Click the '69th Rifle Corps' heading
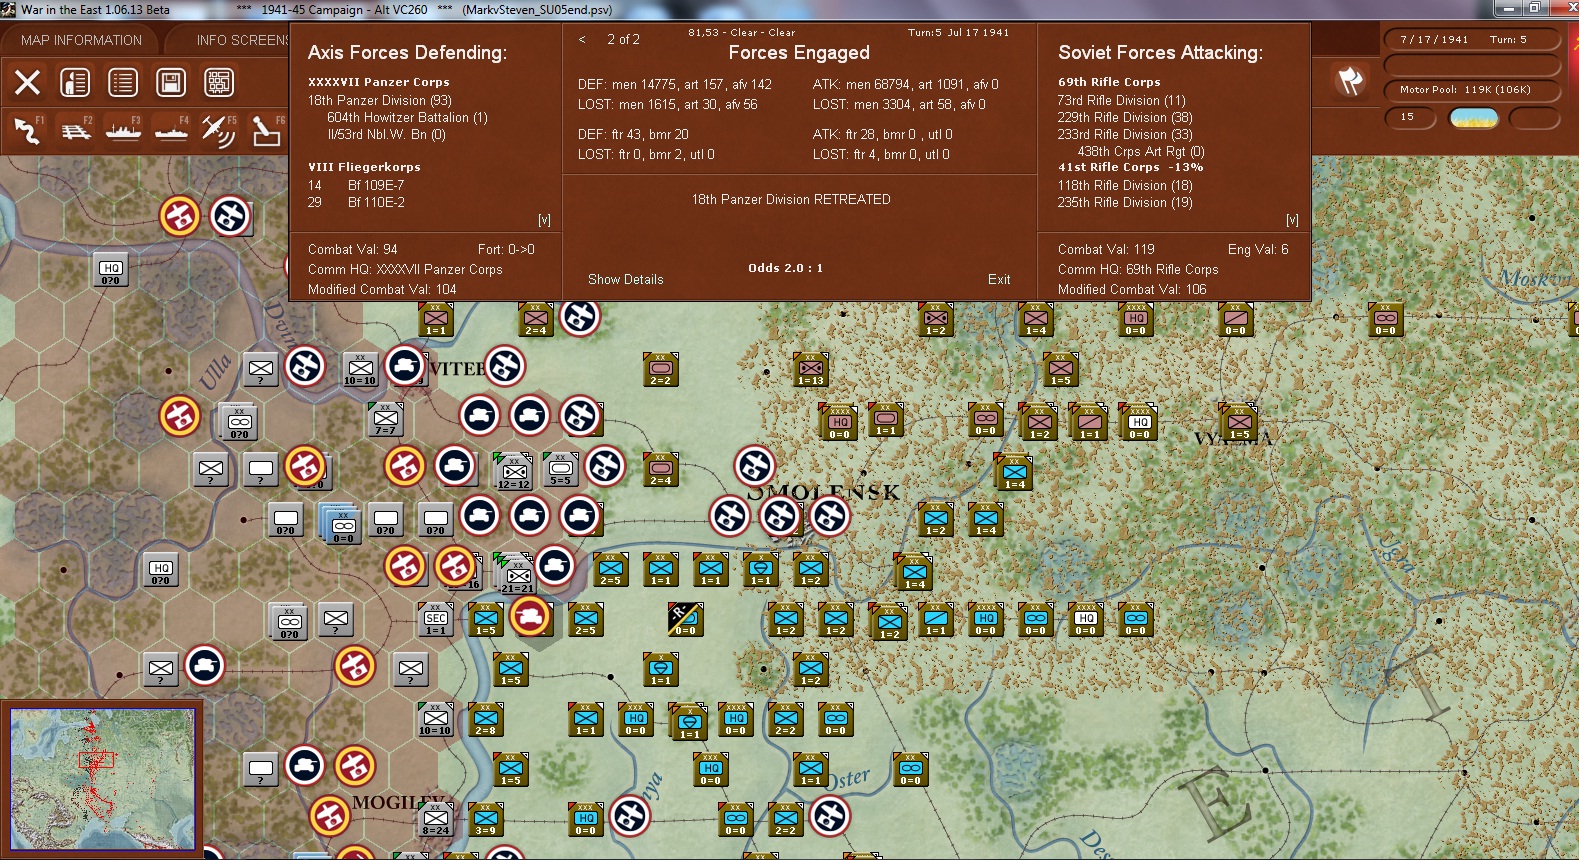Image resolution: width=1579 pixels, height=860 pixels. (1109, 82)
